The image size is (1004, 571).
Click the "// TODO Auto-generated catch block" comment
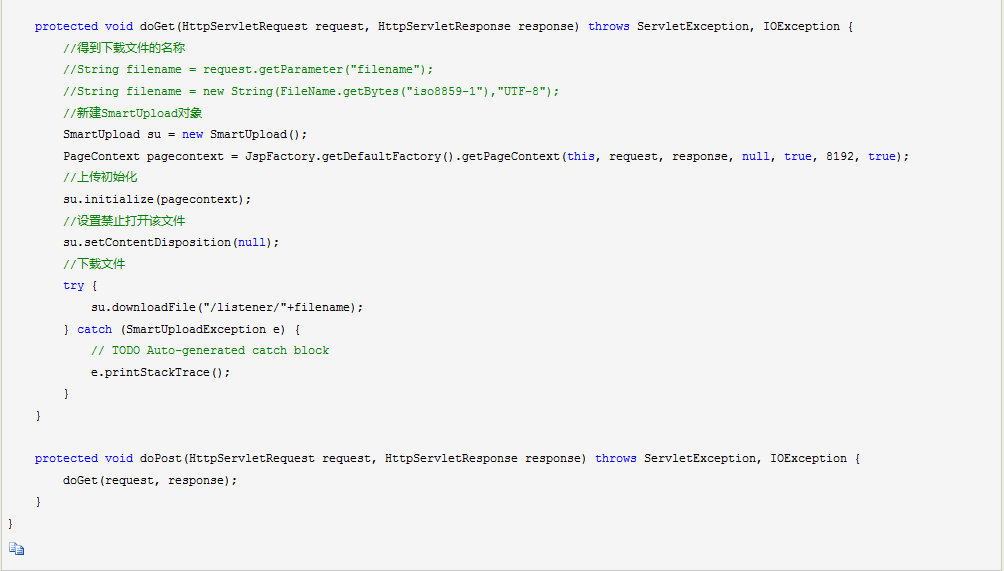pyautogui.click(x=210, y=350)
